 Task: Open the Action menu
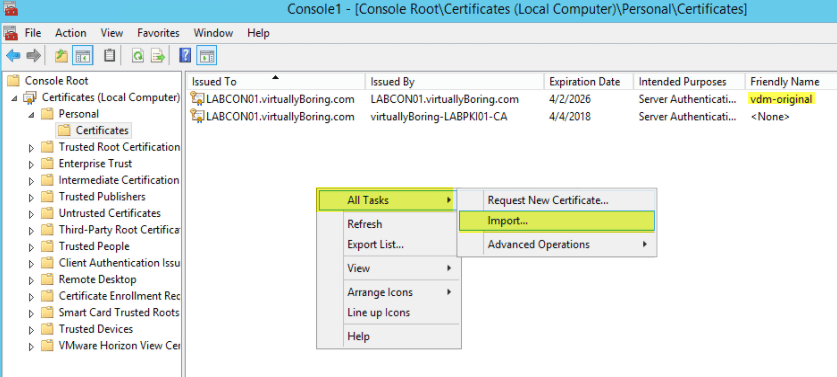coord(70,33)
